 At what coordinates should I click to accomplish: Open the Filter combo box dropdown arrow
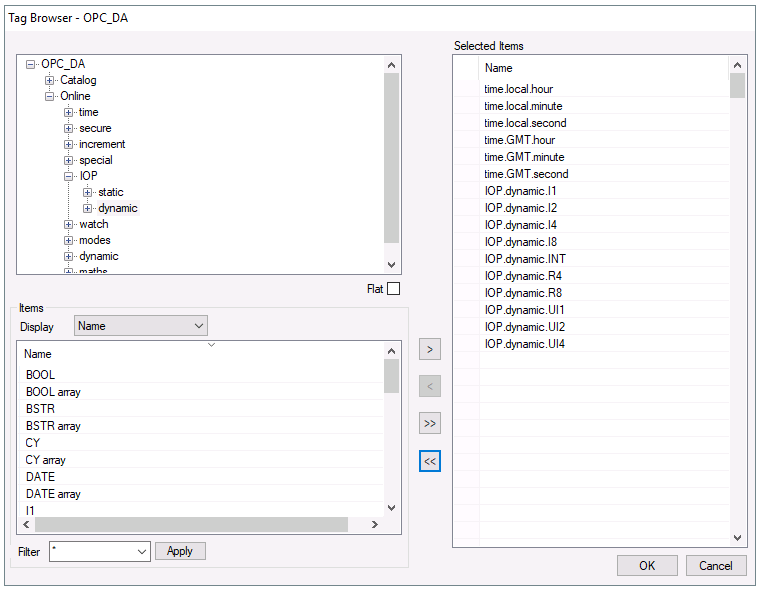(x=142, y=552)
